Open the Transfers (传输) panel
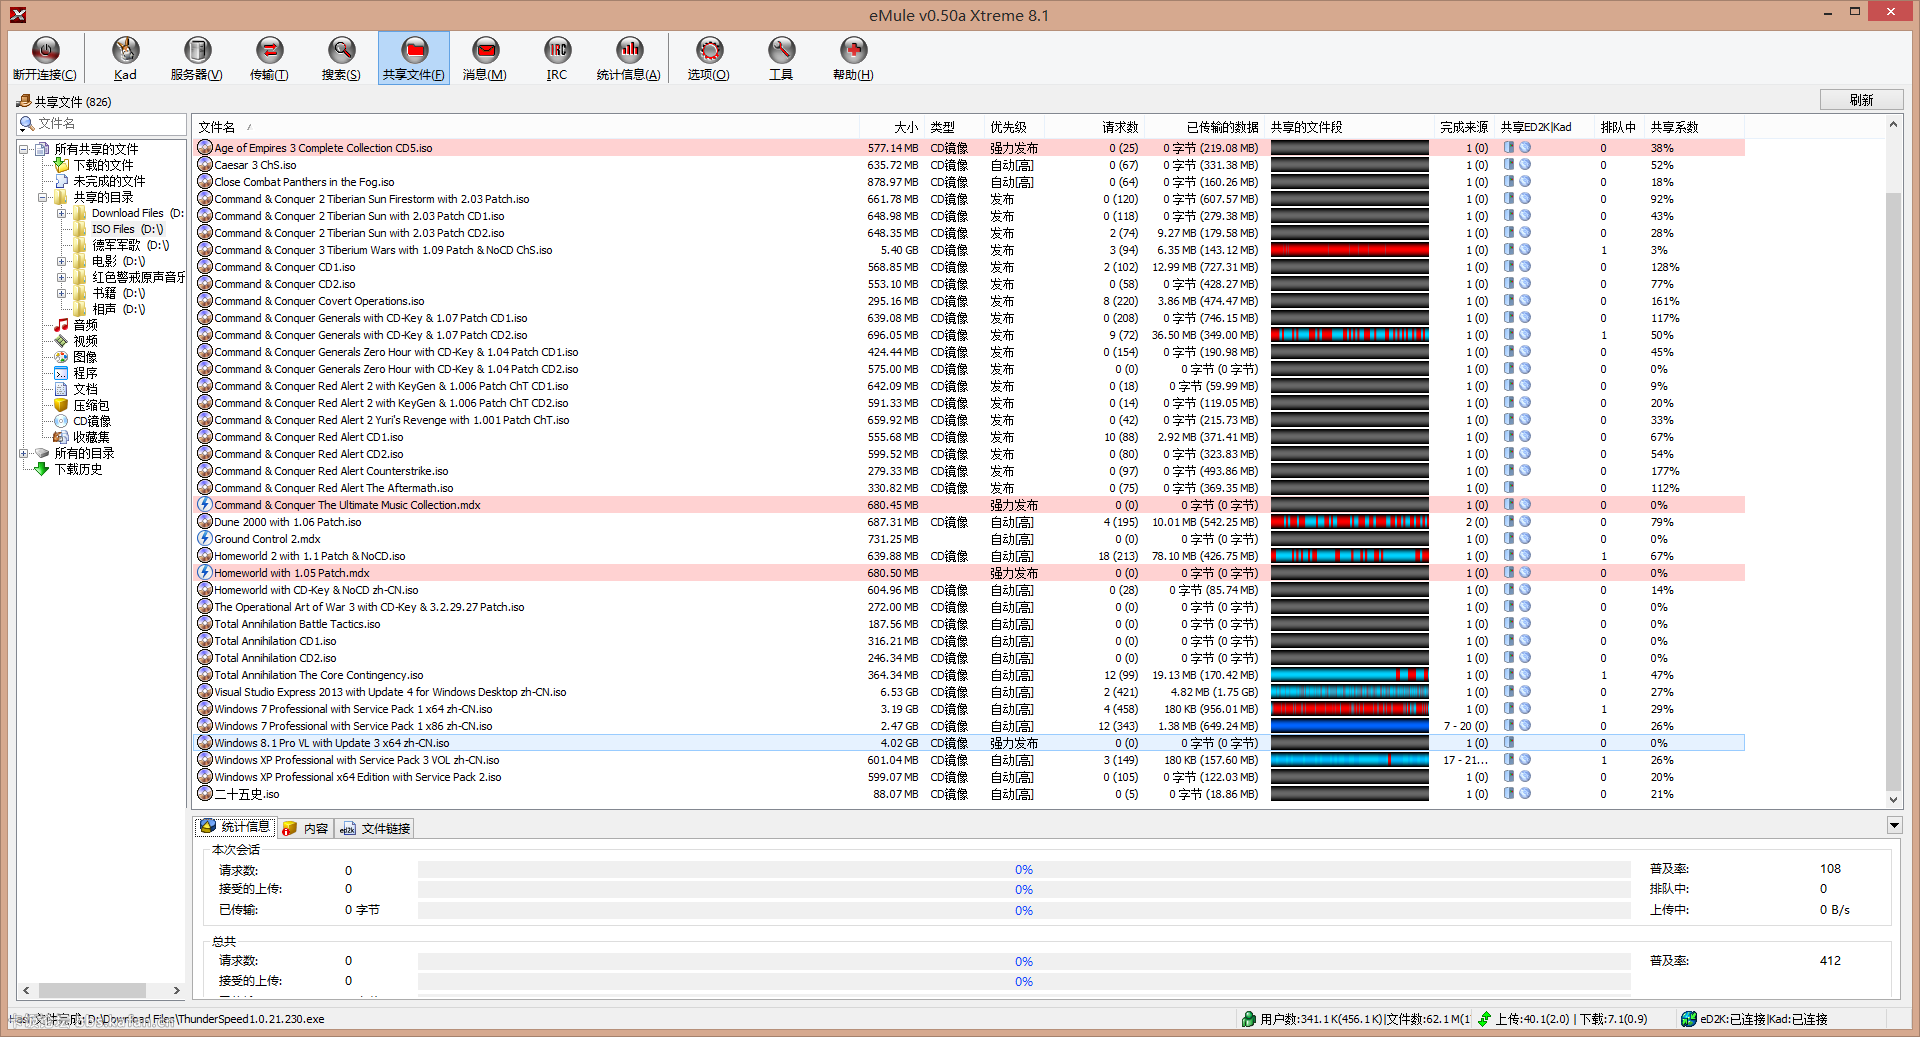Image resolution: width=1920 pixels, height=1037 pixels. pos(269,58)
